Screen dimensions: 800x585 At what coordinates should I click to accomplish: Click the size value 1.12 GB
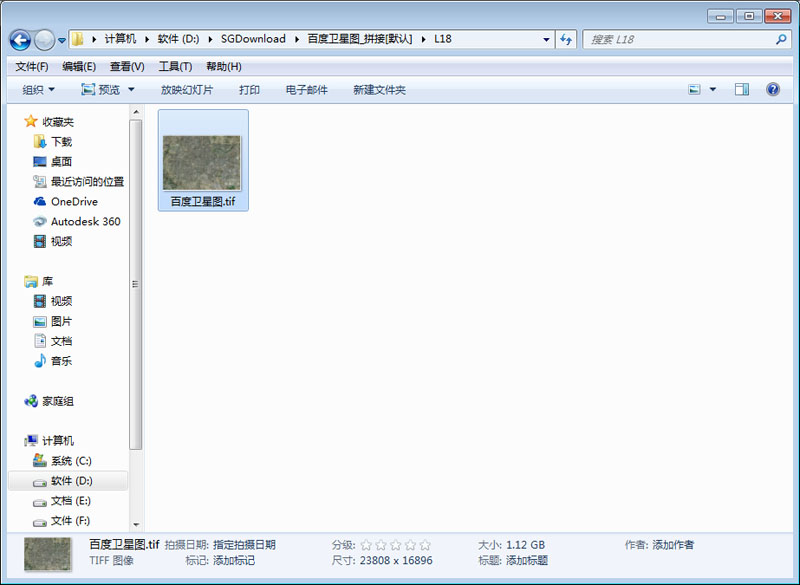(526, 545)
